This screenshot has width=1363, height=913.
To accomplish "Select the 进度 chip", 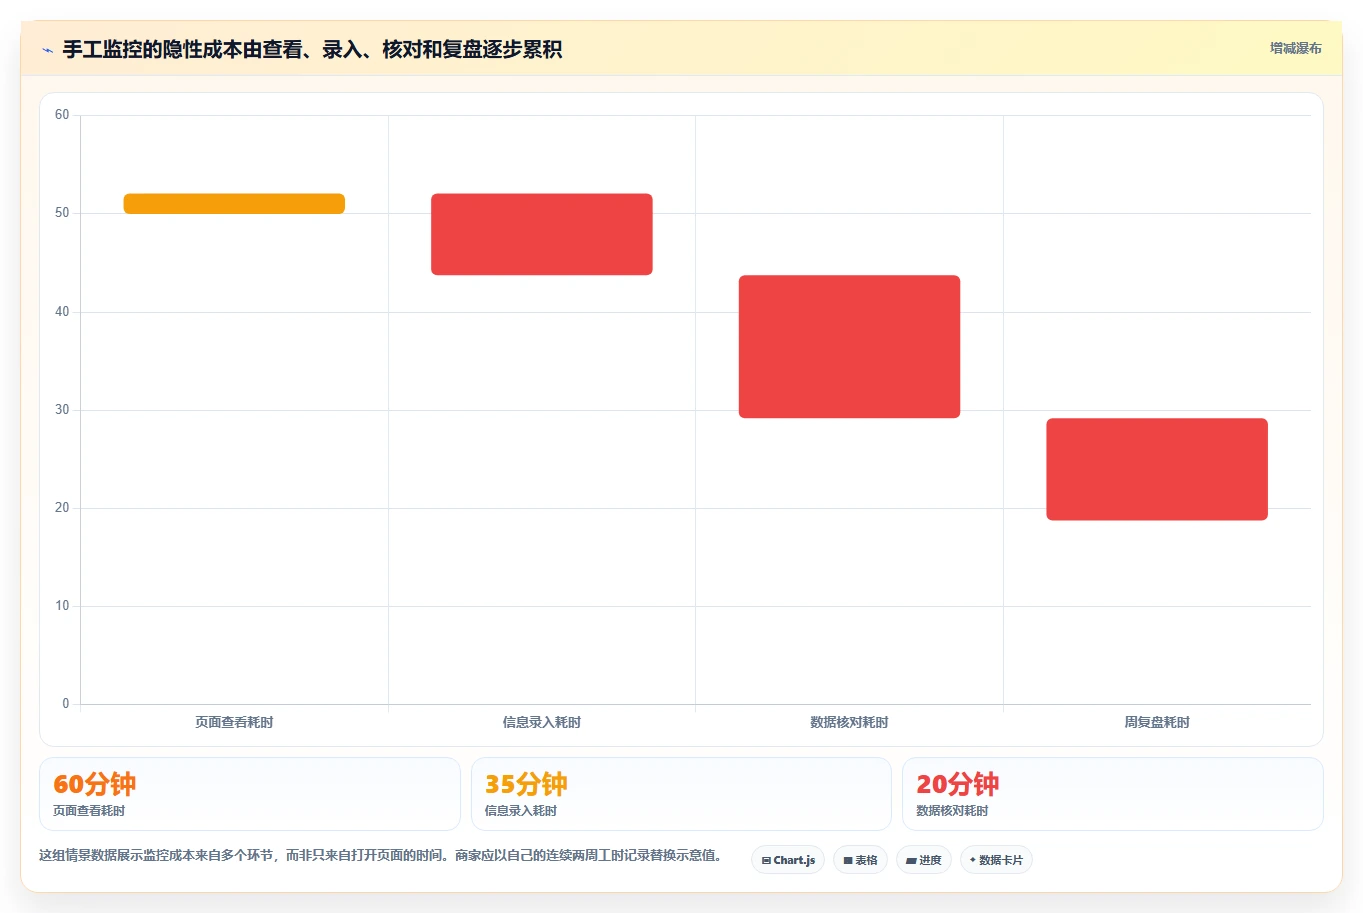I will 924,860.
